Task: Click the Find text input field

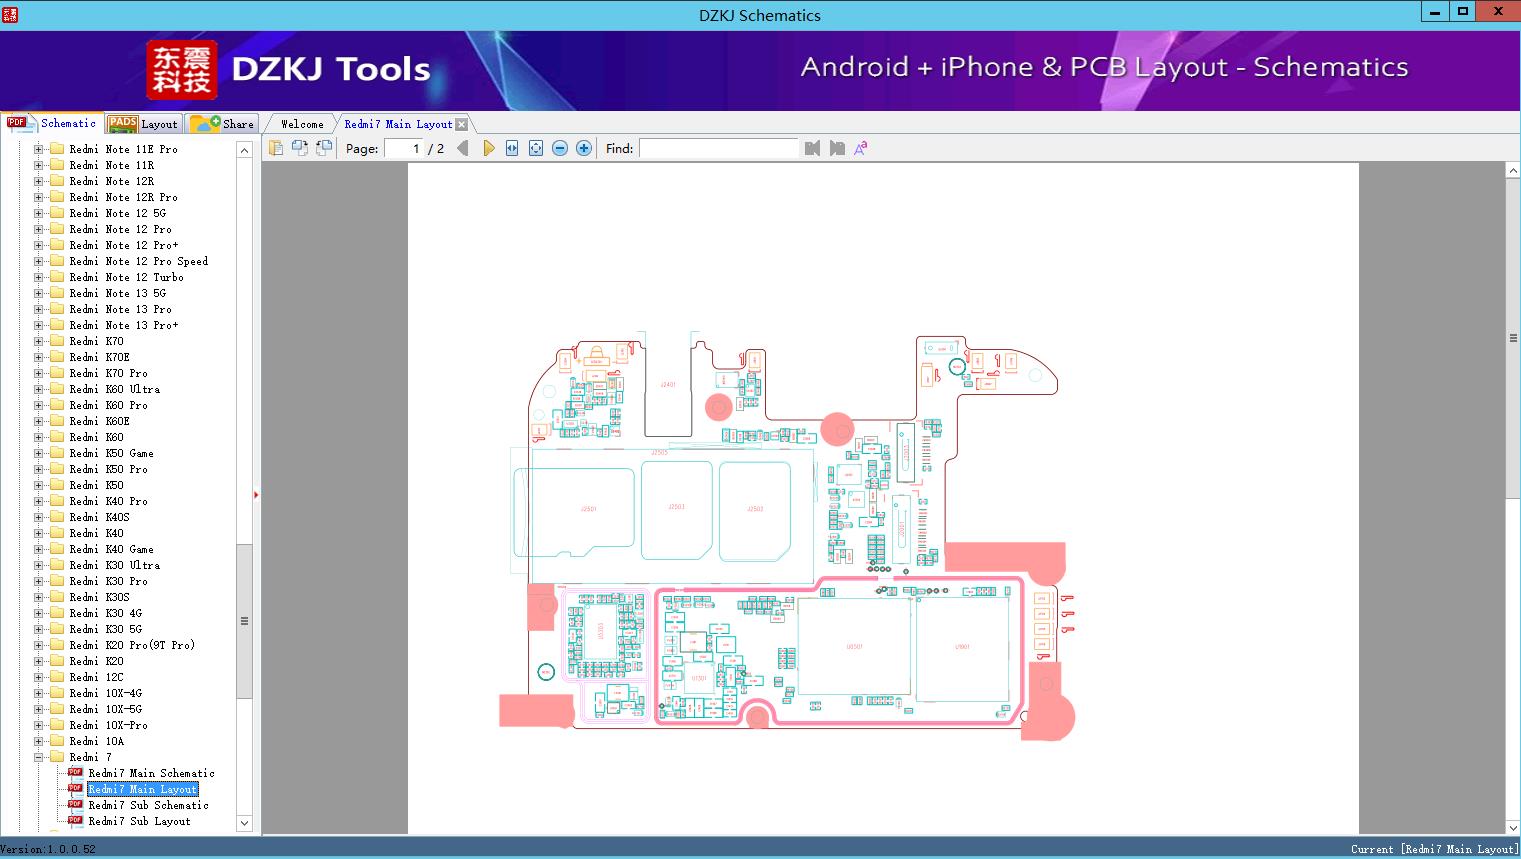Action: (x=718, y=148)
